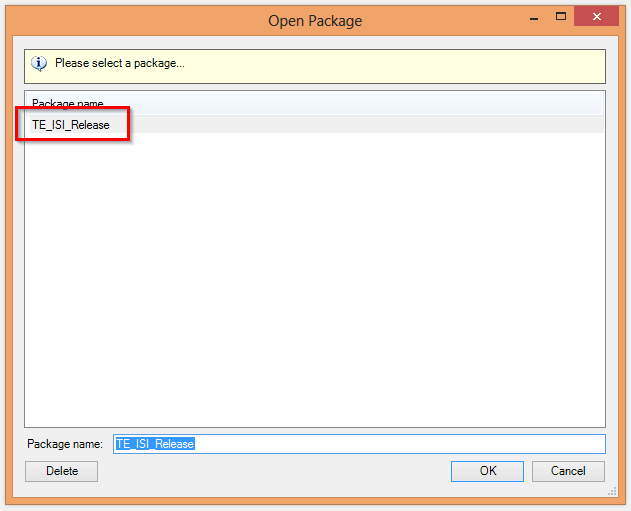Viewport: 631px width, 511px height.
Task: Click blank yellow banner area right of message
Action: click(400, 64)
